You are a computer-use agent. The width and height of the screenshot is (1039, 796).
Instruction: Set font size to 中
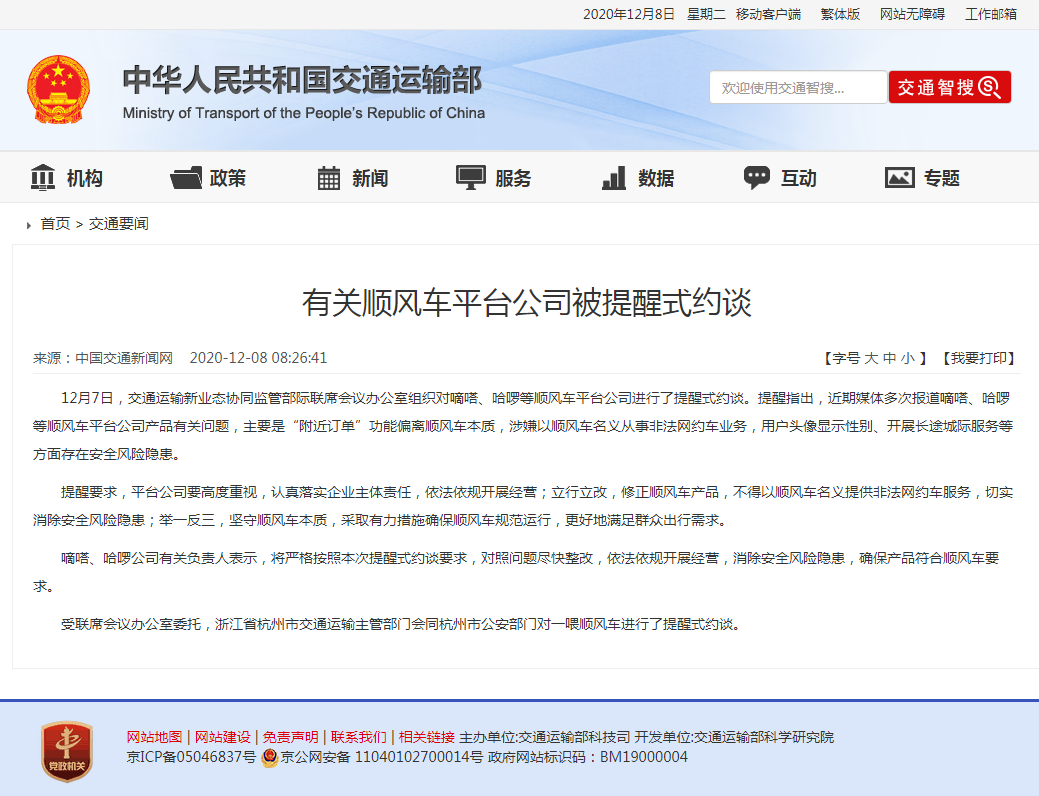click(889, 358)
